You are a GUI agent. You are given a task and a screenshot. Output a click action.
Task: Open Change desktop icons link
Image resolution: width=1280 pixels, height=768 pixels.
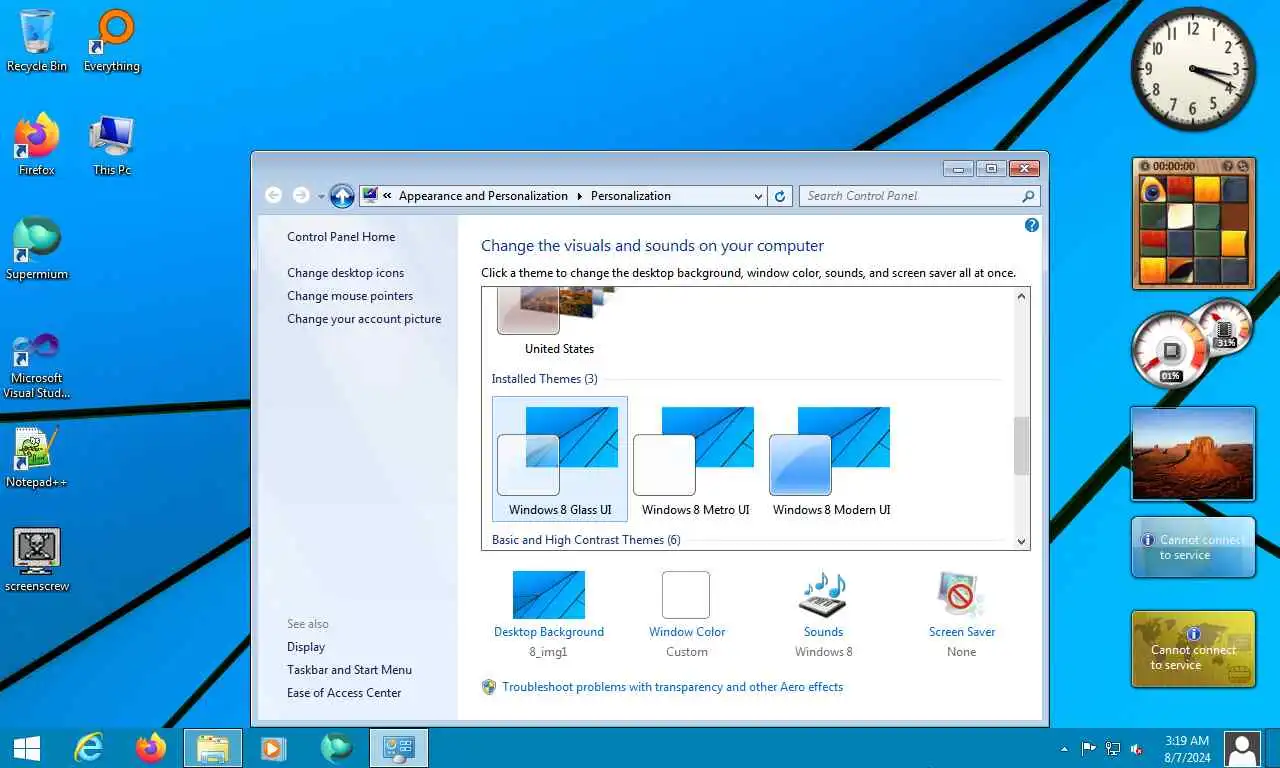click(x=346, y=273)
